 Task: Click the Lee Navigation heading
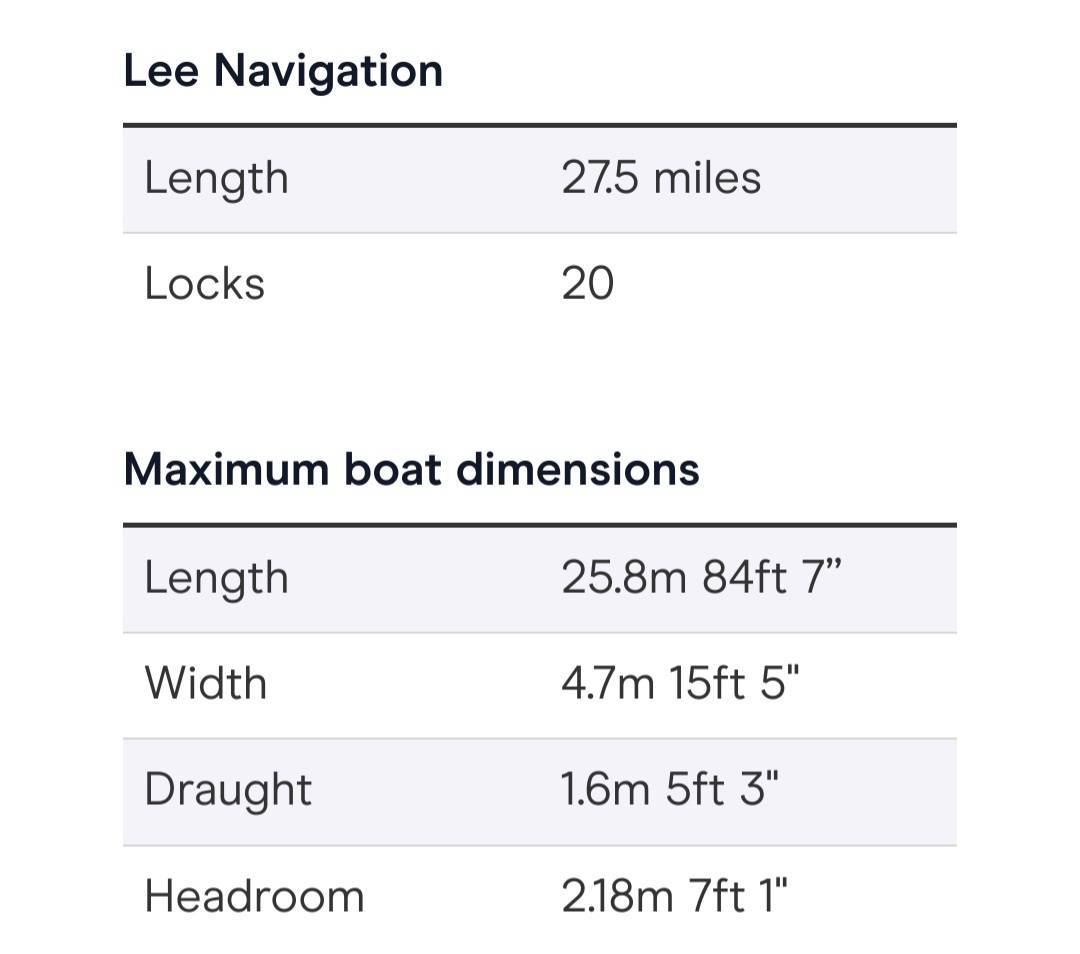(x=283, y=72)
